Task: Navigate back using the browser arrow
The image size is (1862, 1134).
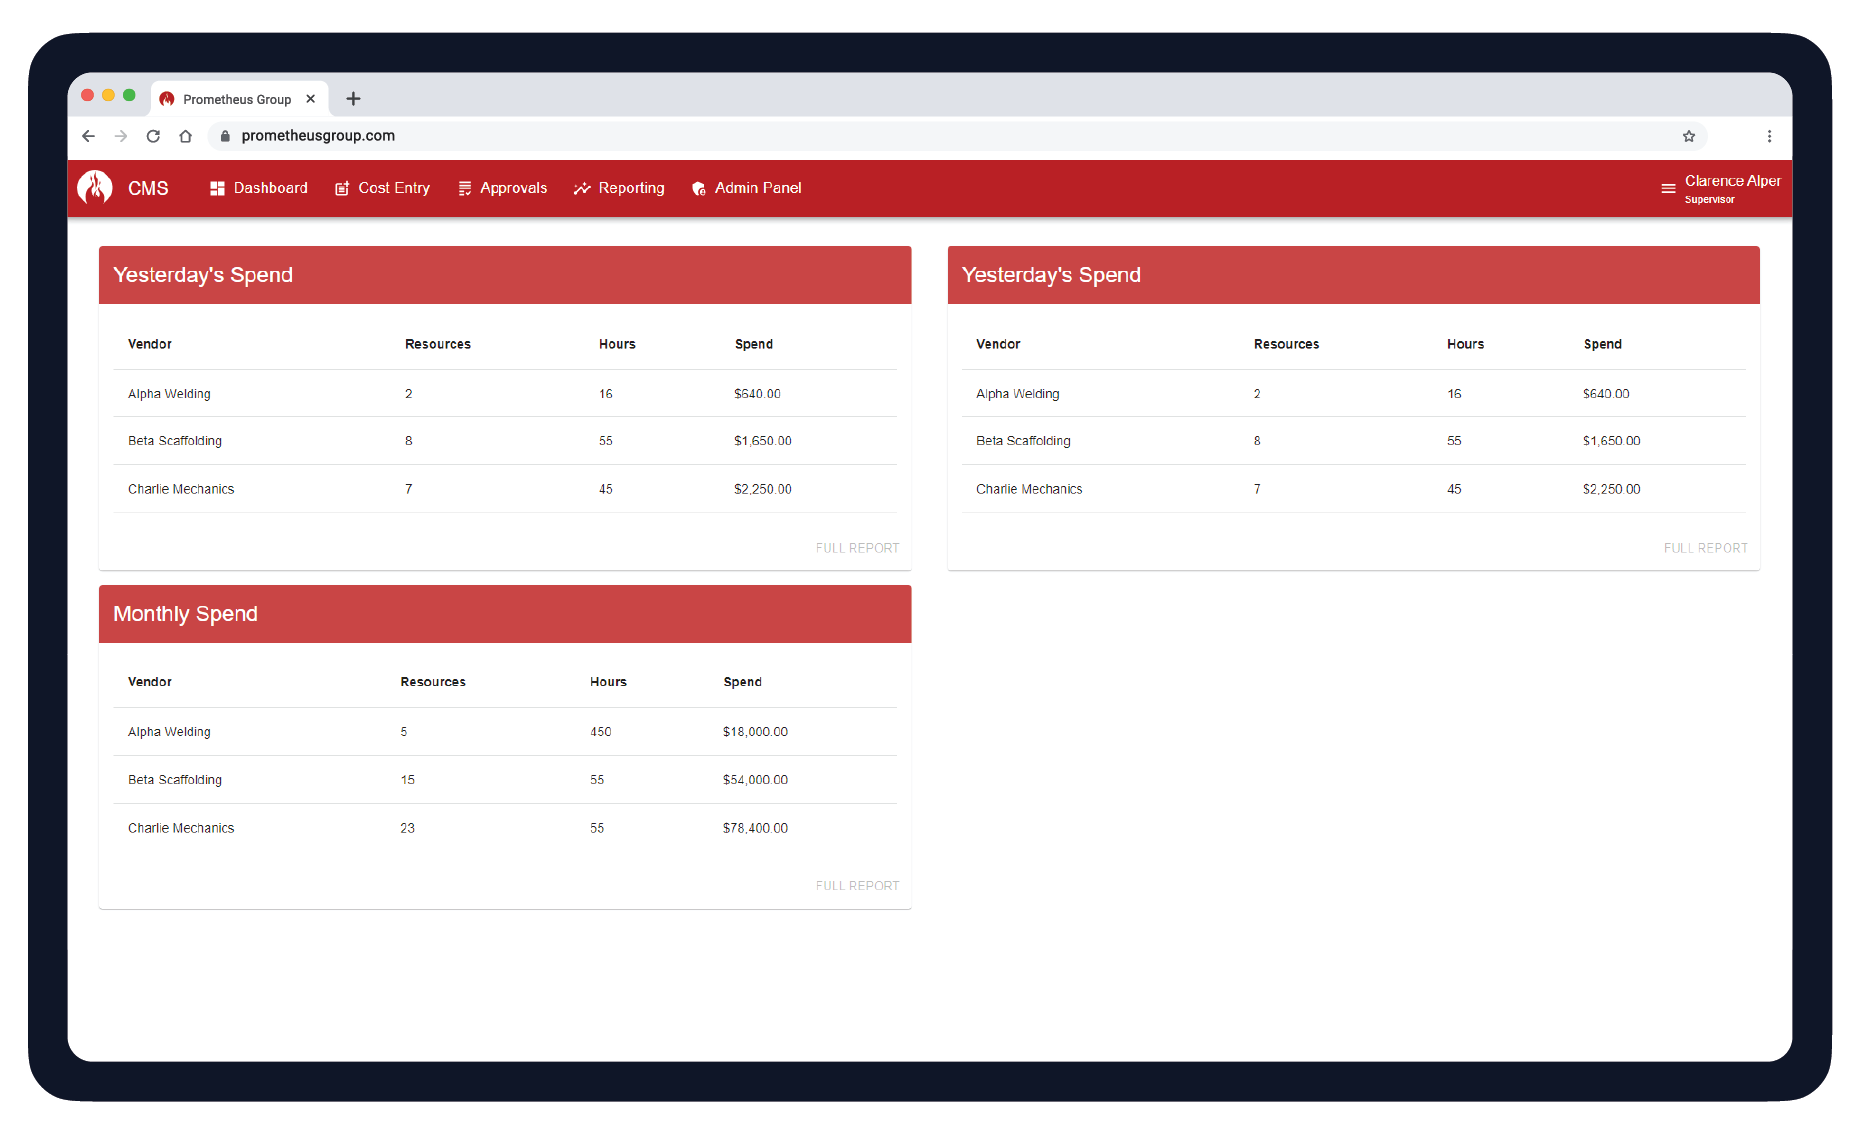Action: pos(88,136)
